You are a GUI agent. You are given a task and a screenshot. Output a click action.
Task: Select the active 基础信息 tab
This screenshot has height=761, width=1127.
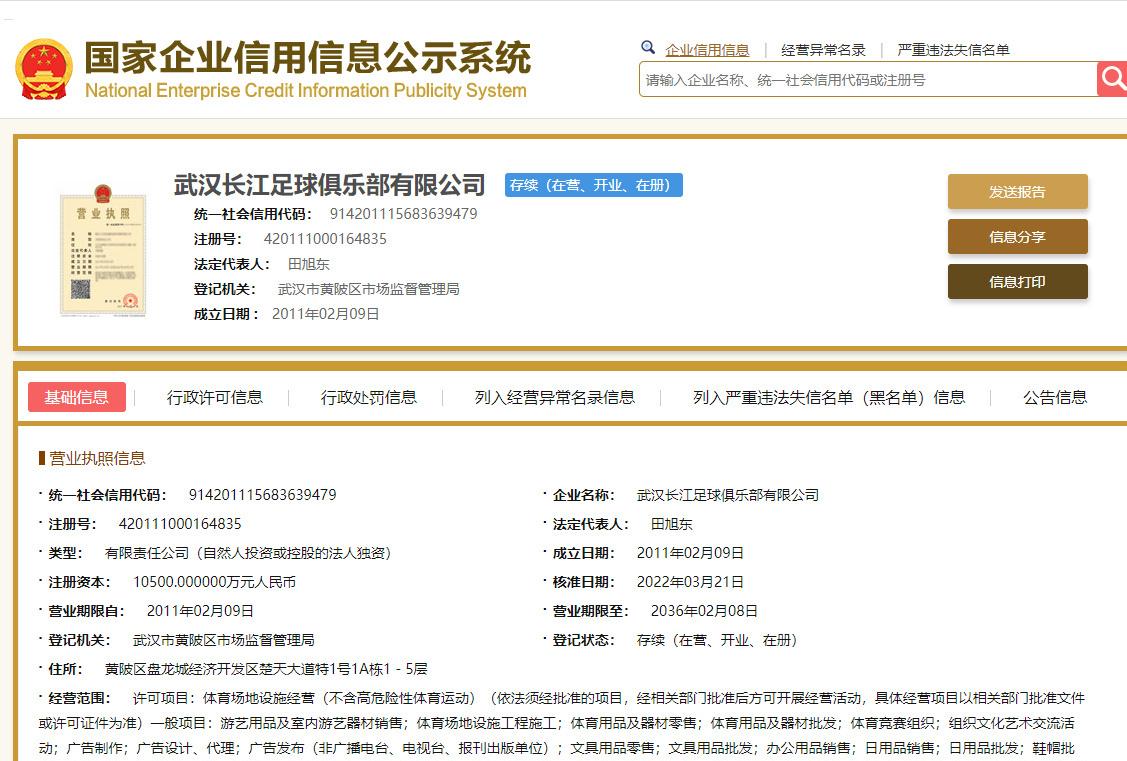76,397
